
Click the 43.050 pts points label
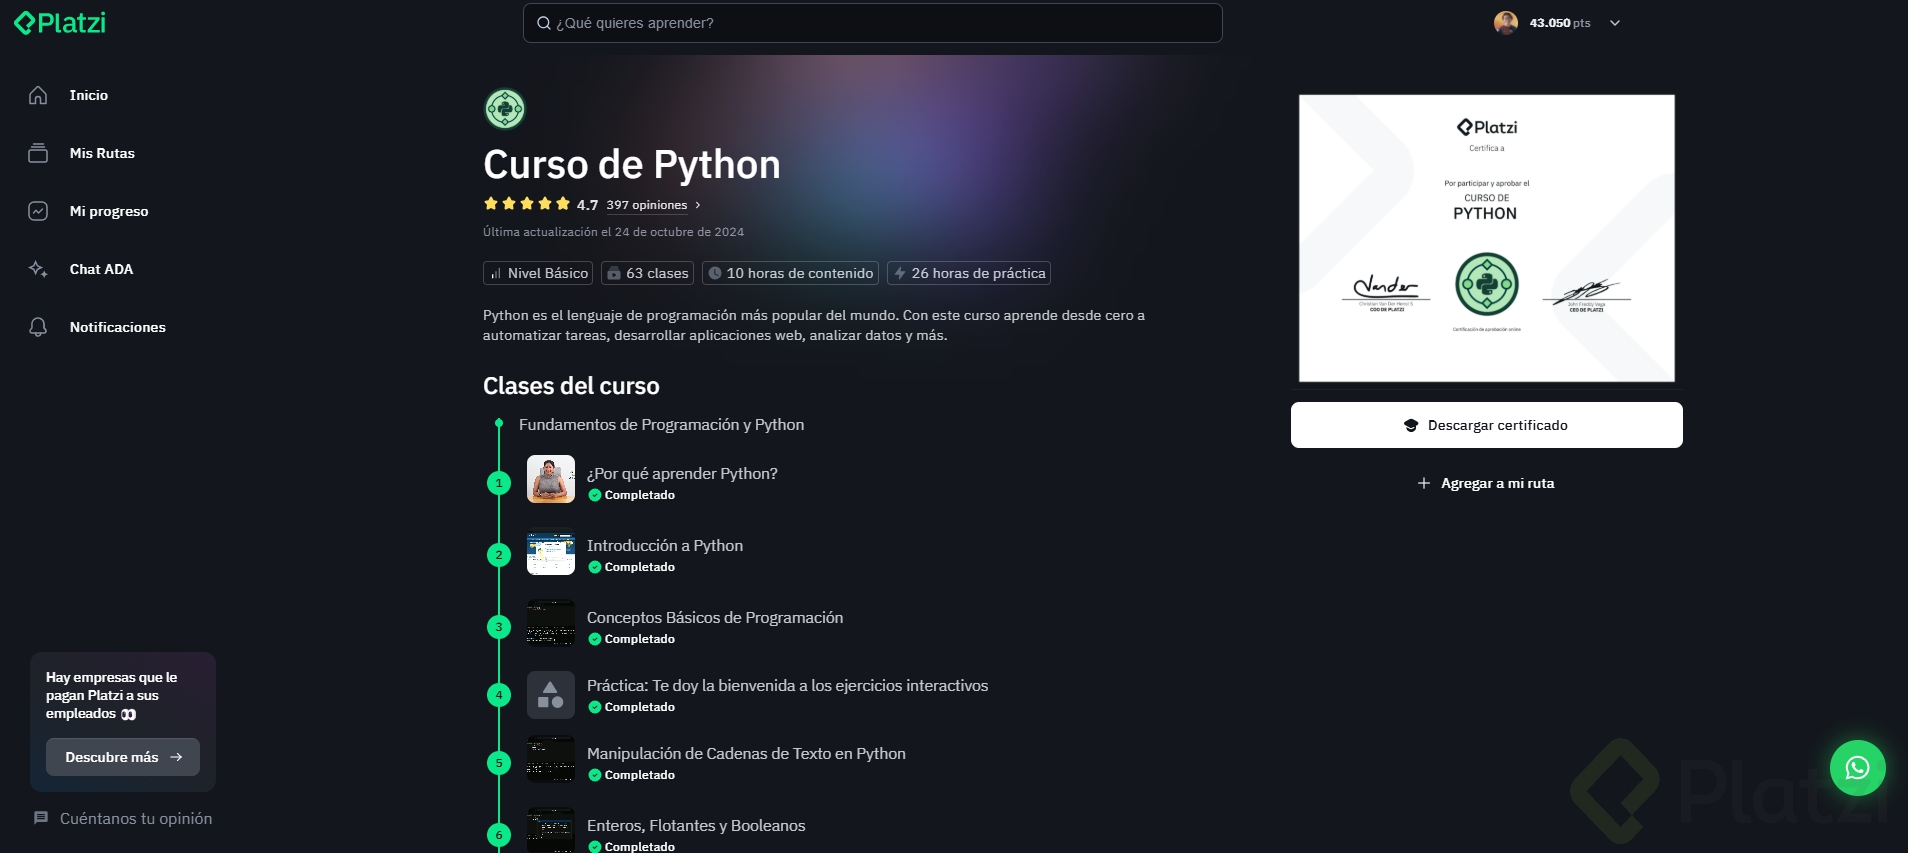coord(1560,23)
